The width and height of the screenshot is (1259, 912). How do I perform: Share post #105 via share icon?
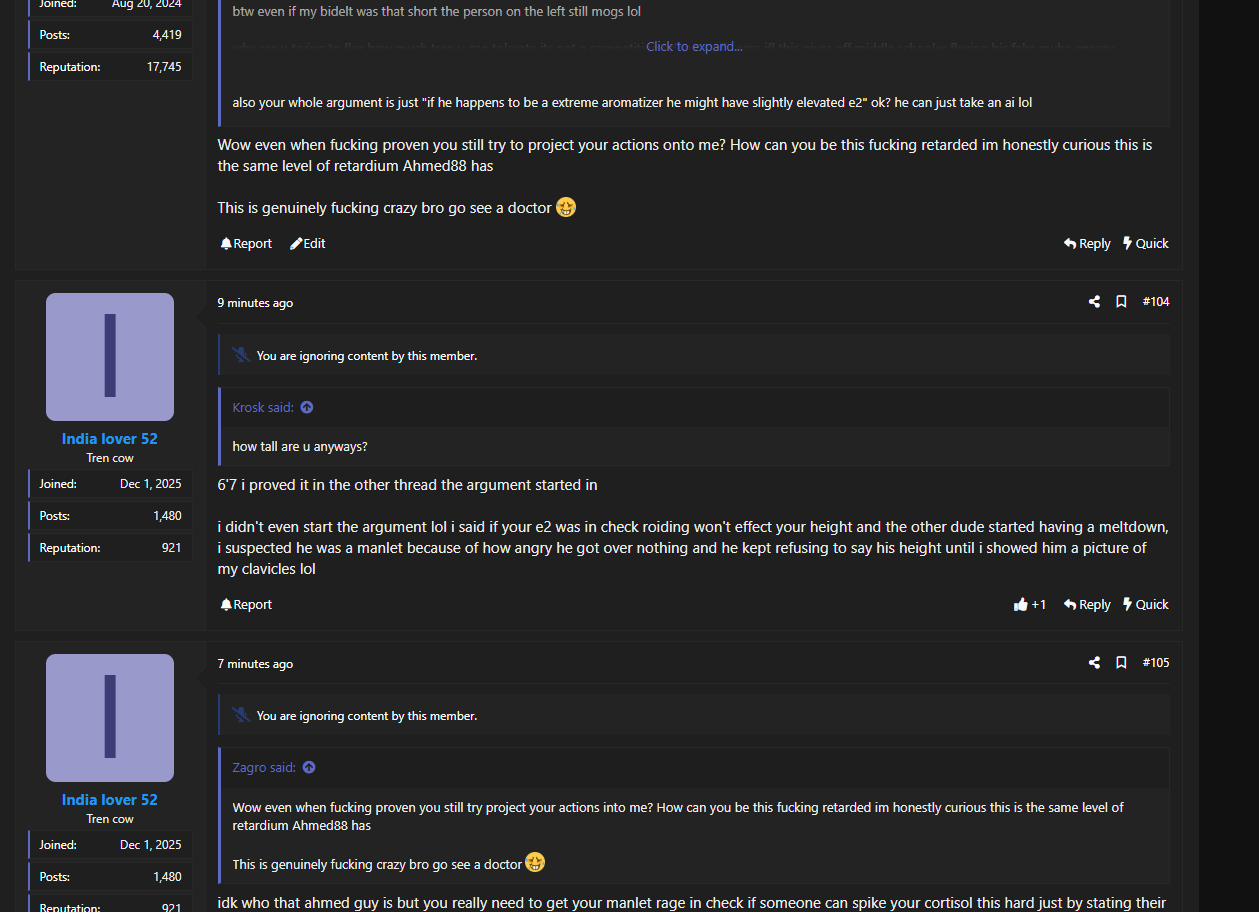pyautogui.click(x=1094, y=663)
